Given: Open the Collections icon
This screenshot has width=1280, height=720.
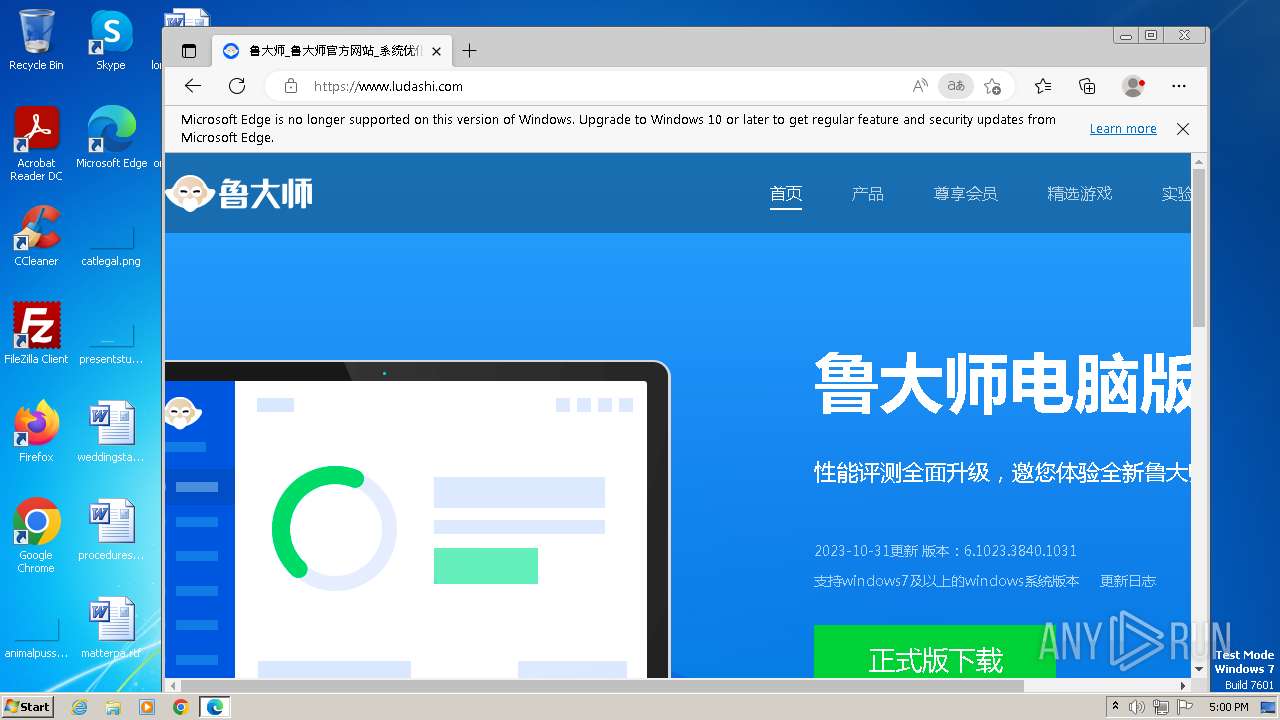Looking at the screenshot, I should pyautogui.click(x=1087, y=86).
